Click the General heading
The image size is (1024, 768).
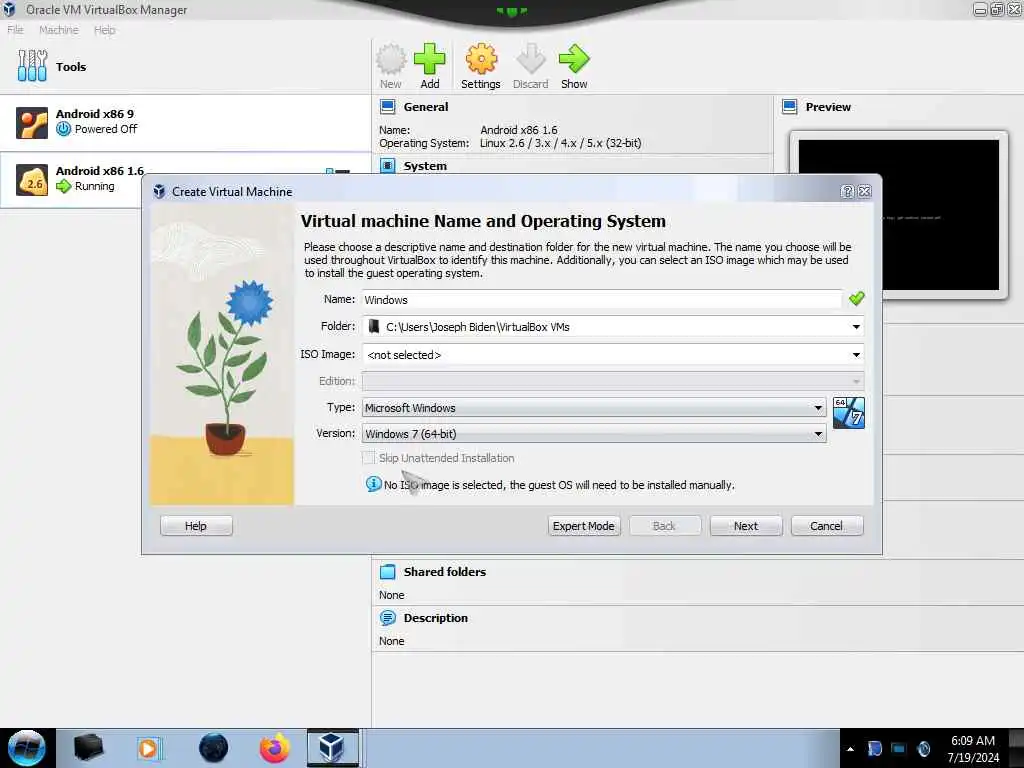click(426, 106)
